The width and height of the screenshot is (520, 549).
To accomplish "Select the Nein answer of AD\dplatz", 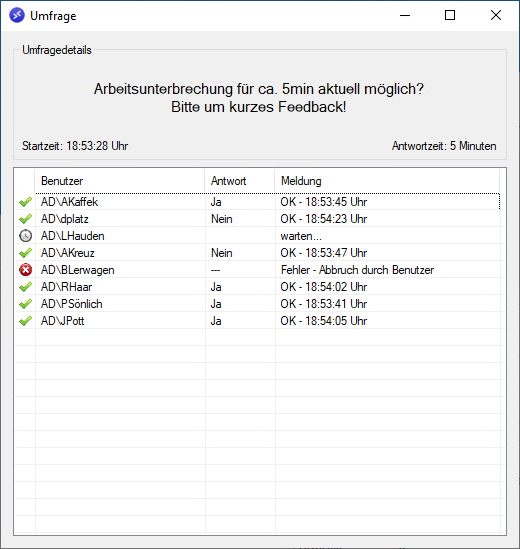I will pos(221,219).
